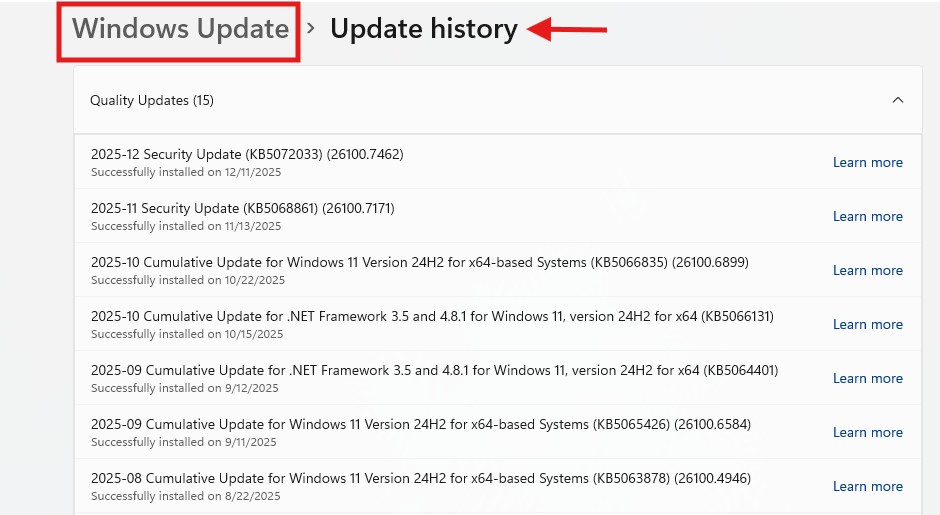Select the 2025-10 .NET Framework KB5066131 entry

click(432, 317)
